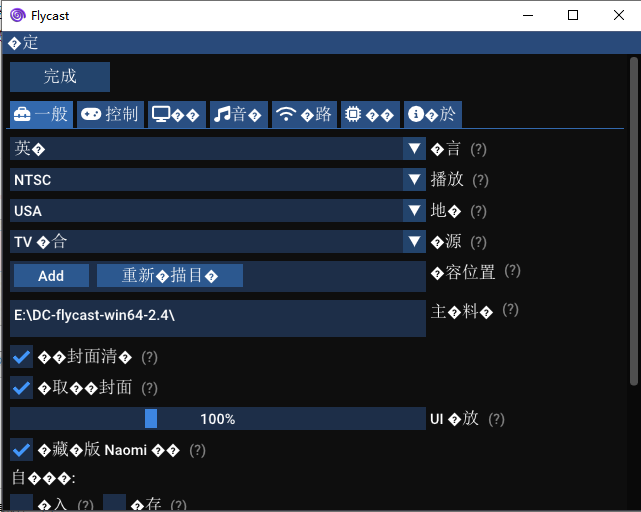Open the language dropdown arrow

pyautogui.click(x=414, y=148)
